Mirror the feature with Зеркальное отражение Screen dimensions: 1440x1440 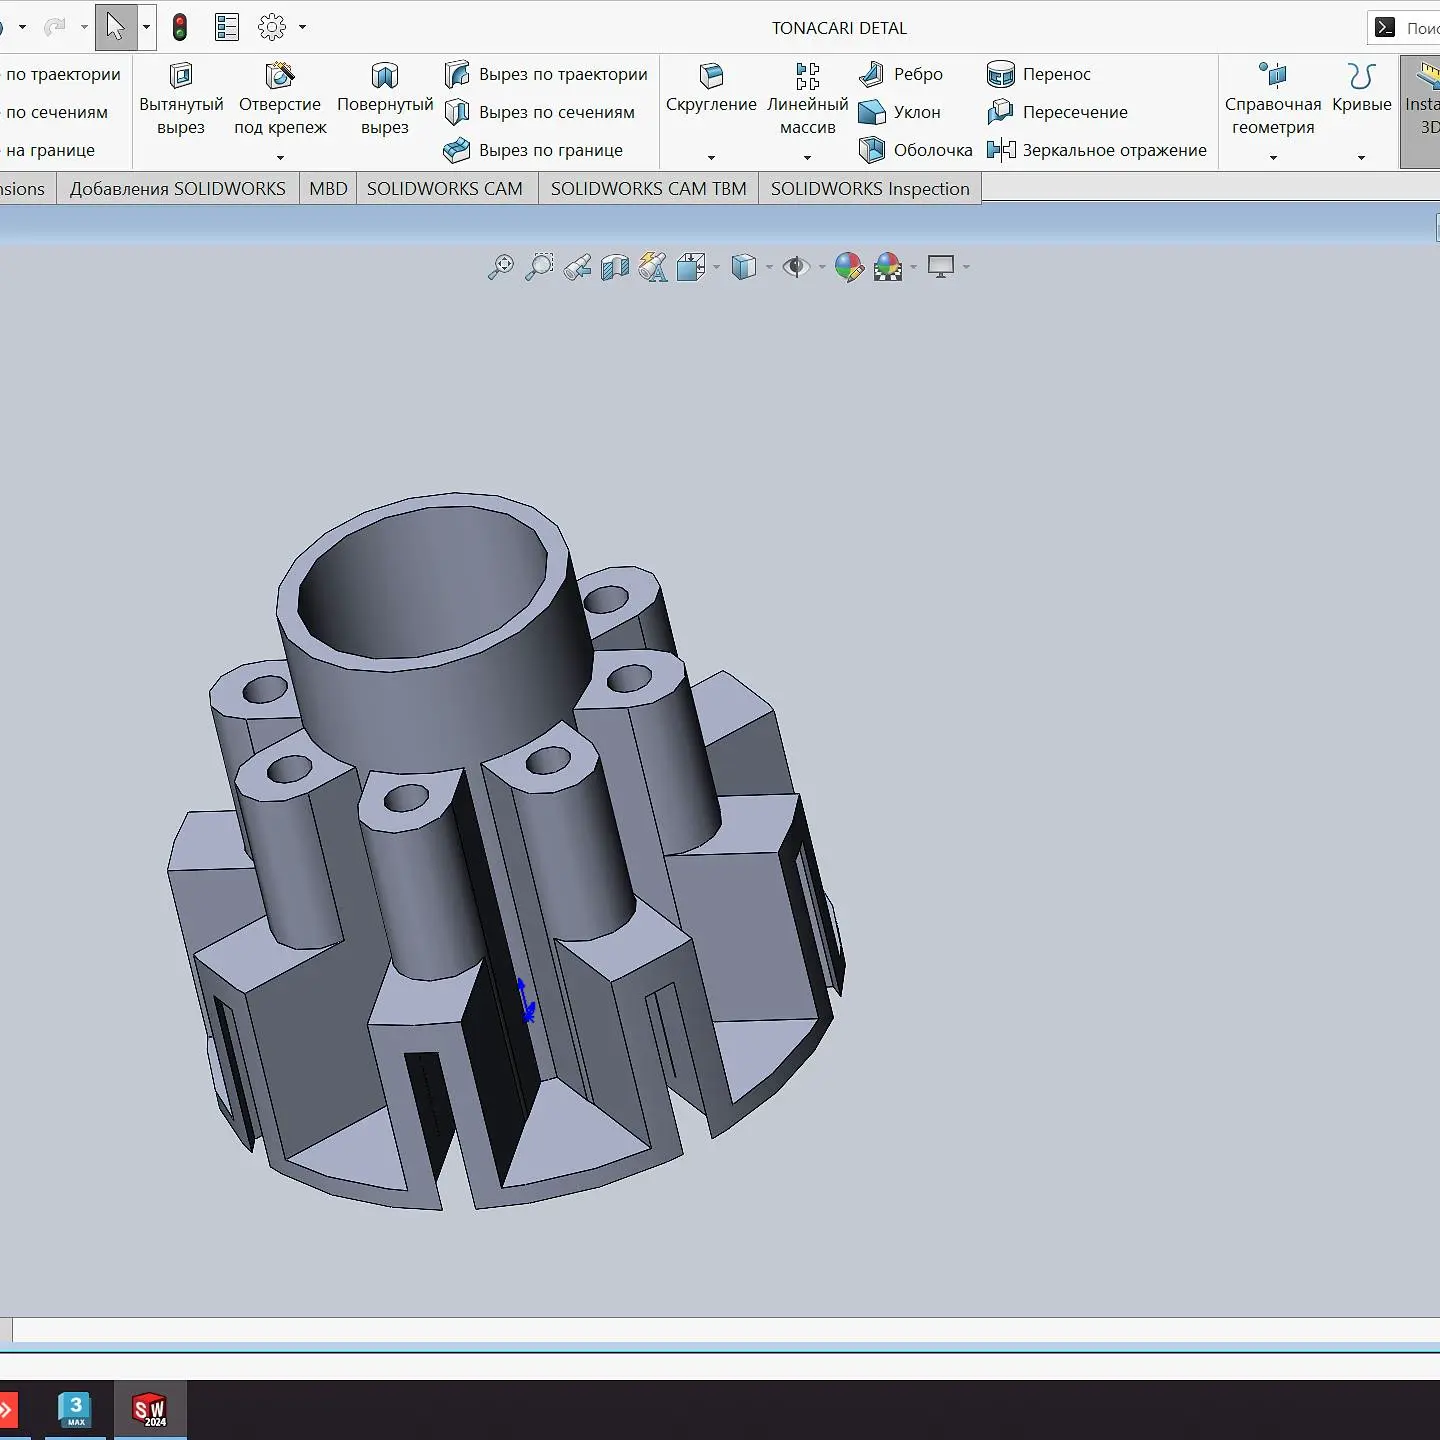click(x=1097, y=150)
